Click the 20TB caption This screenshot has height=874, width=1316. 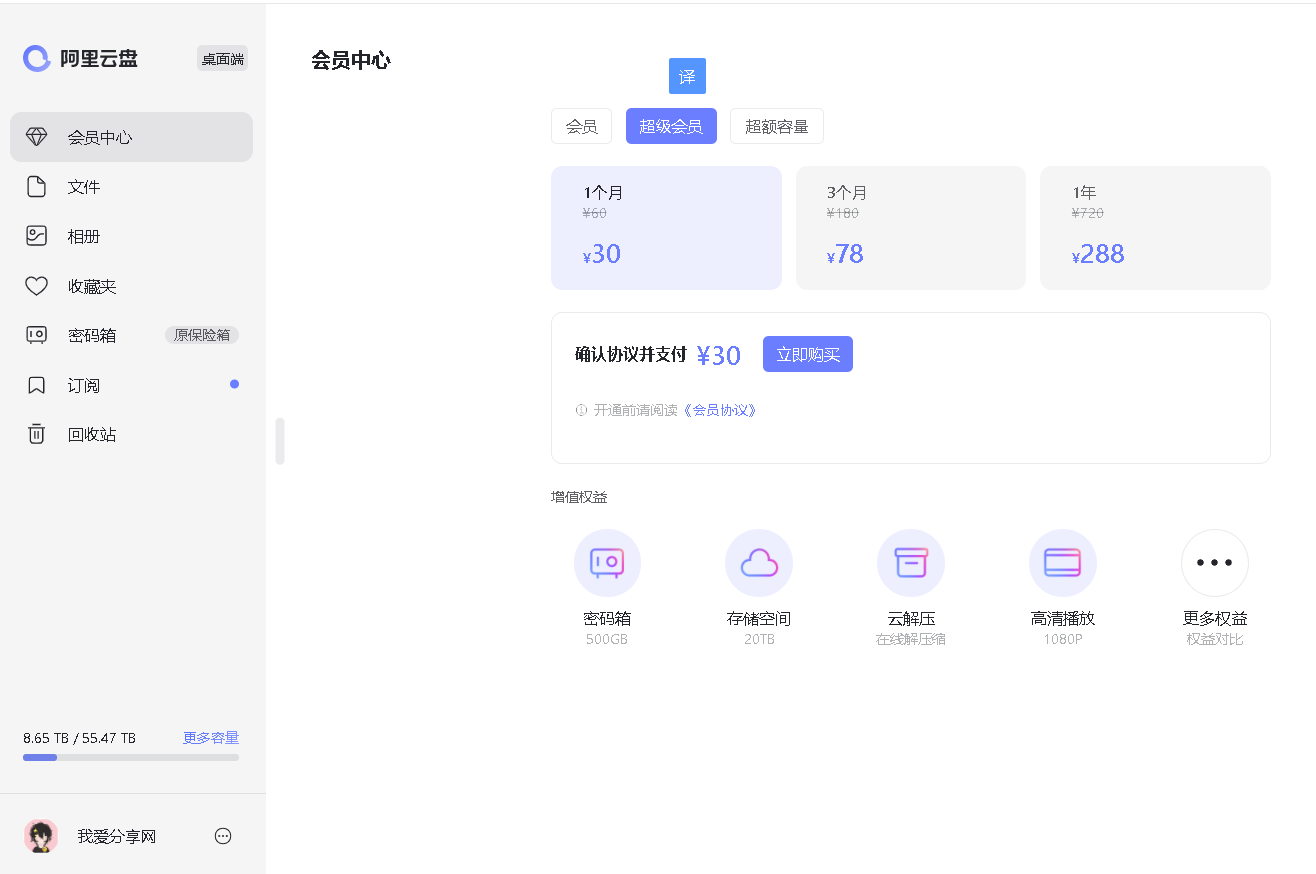point(759,639)
